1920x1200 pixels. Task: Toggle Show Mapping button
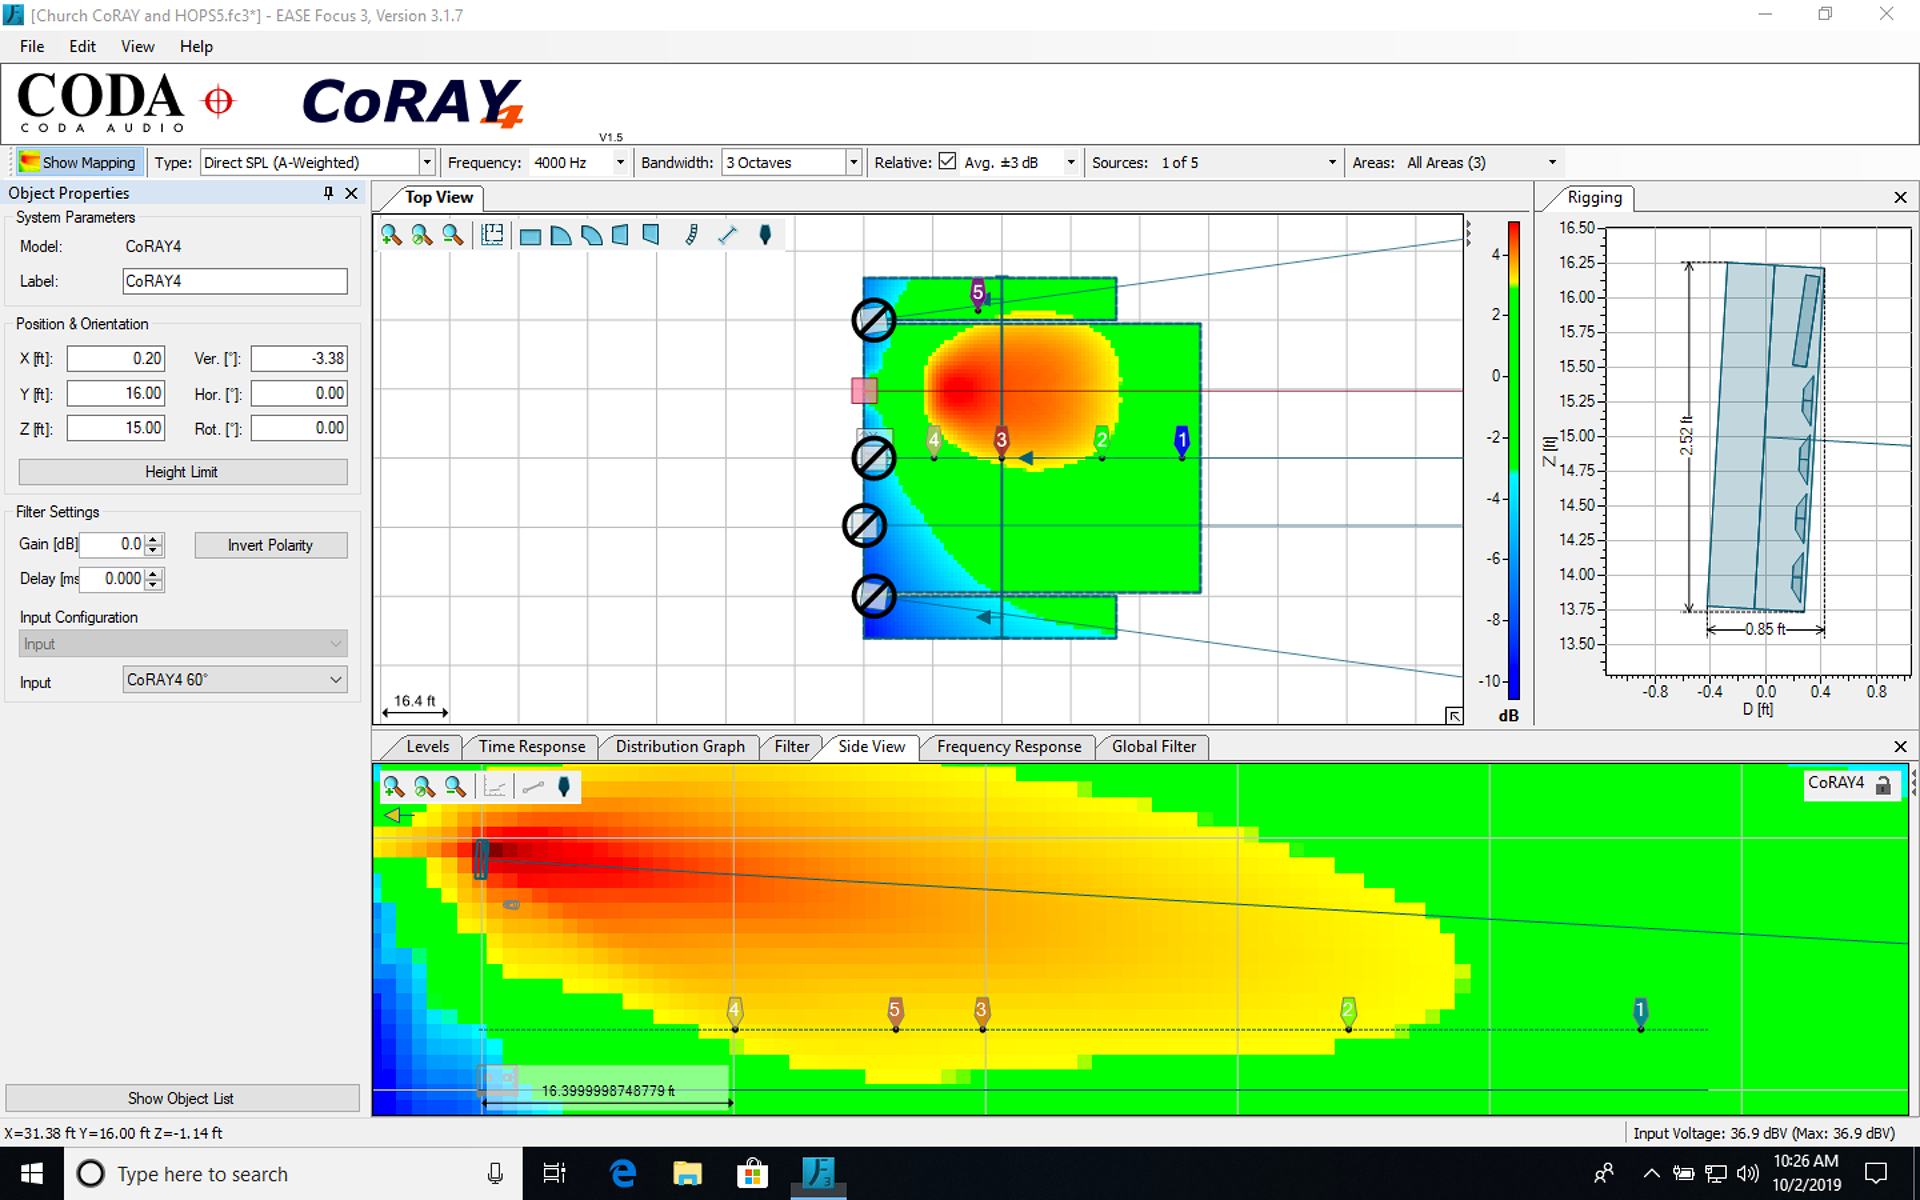click(x=78, y=162)
